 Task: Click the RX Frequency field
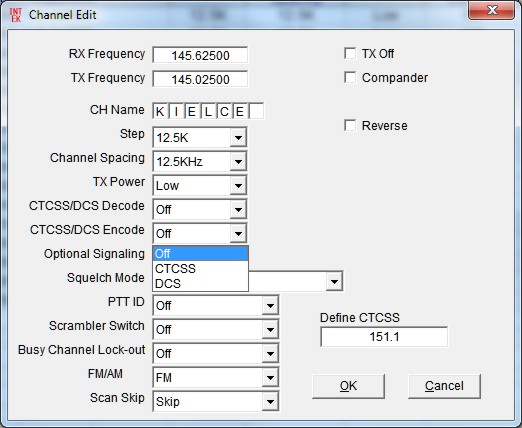pyautogui.click(x=200, y=55)
